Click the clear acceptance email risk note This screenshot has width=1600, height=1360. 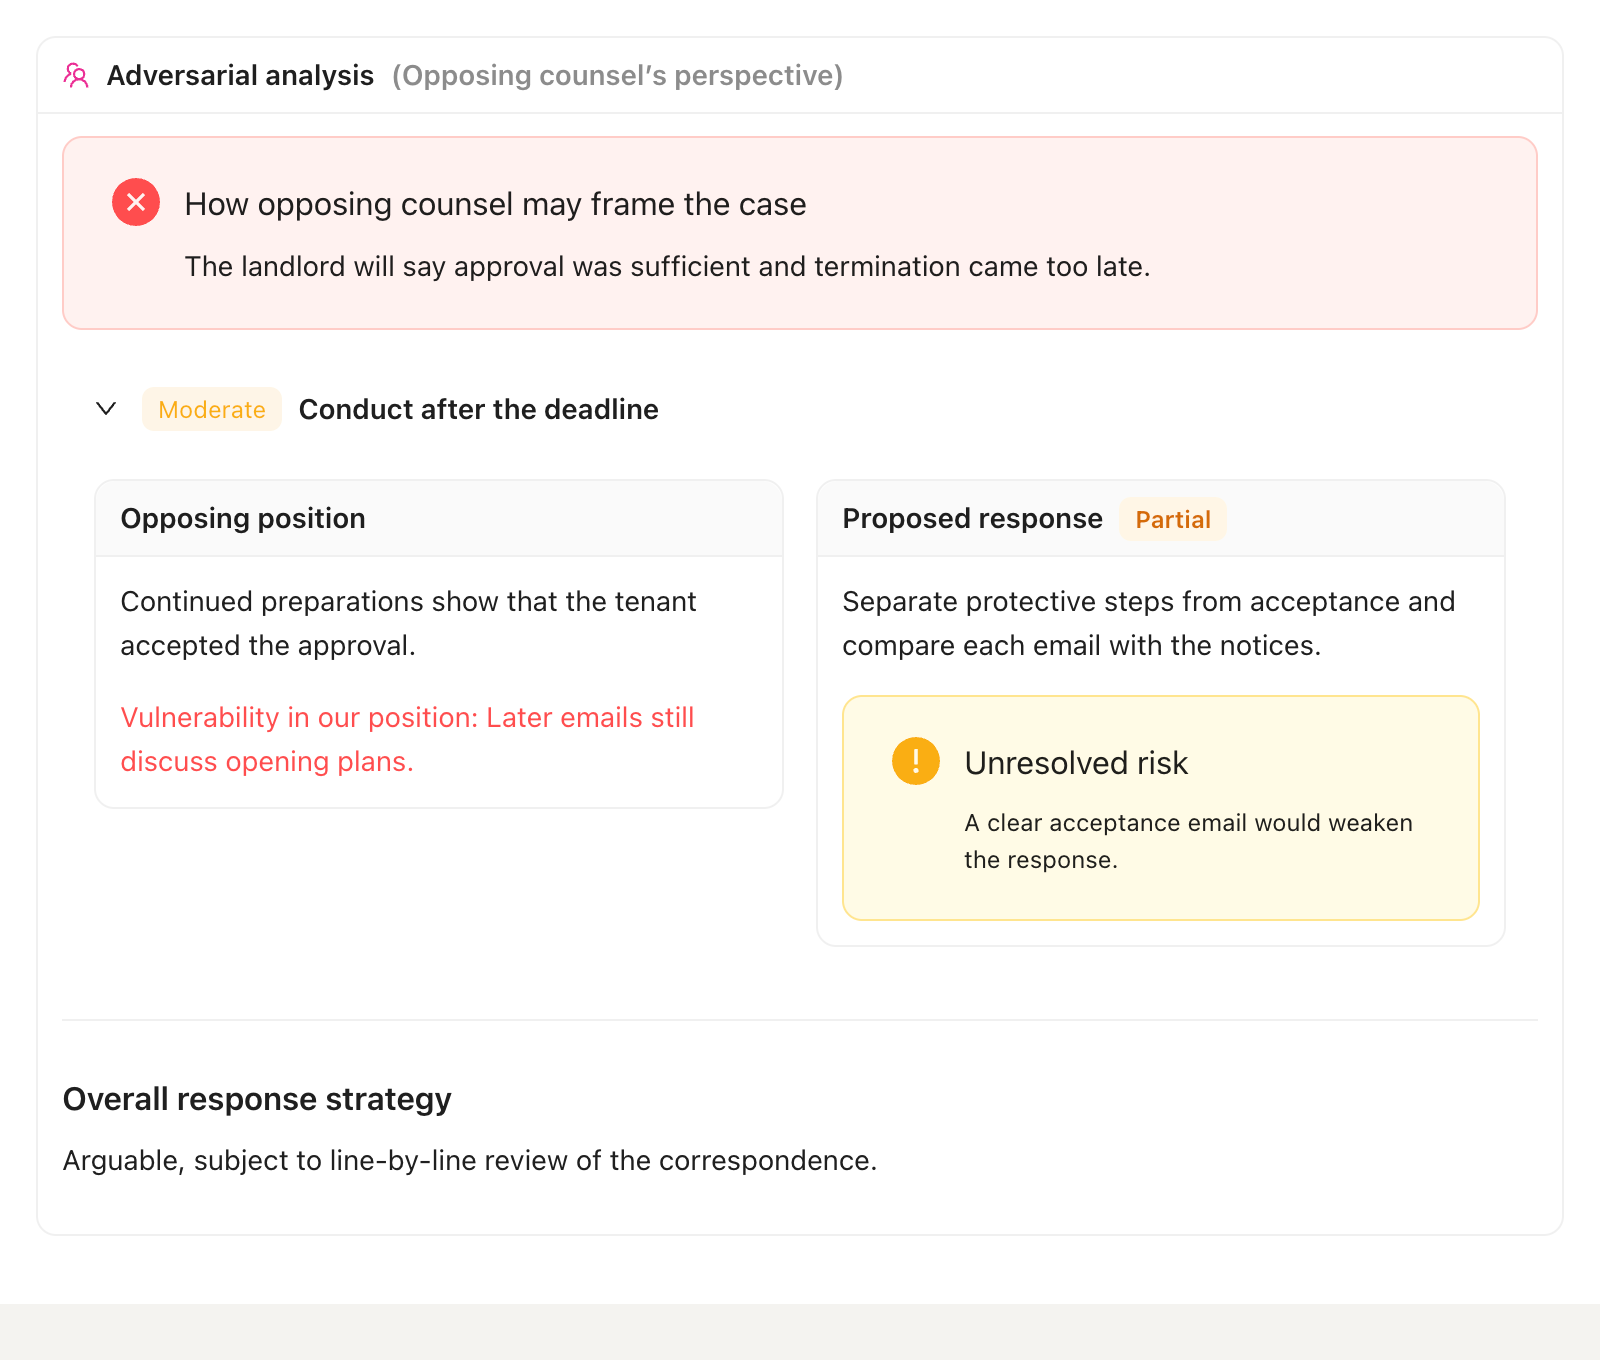click(x=1189, y=841)
